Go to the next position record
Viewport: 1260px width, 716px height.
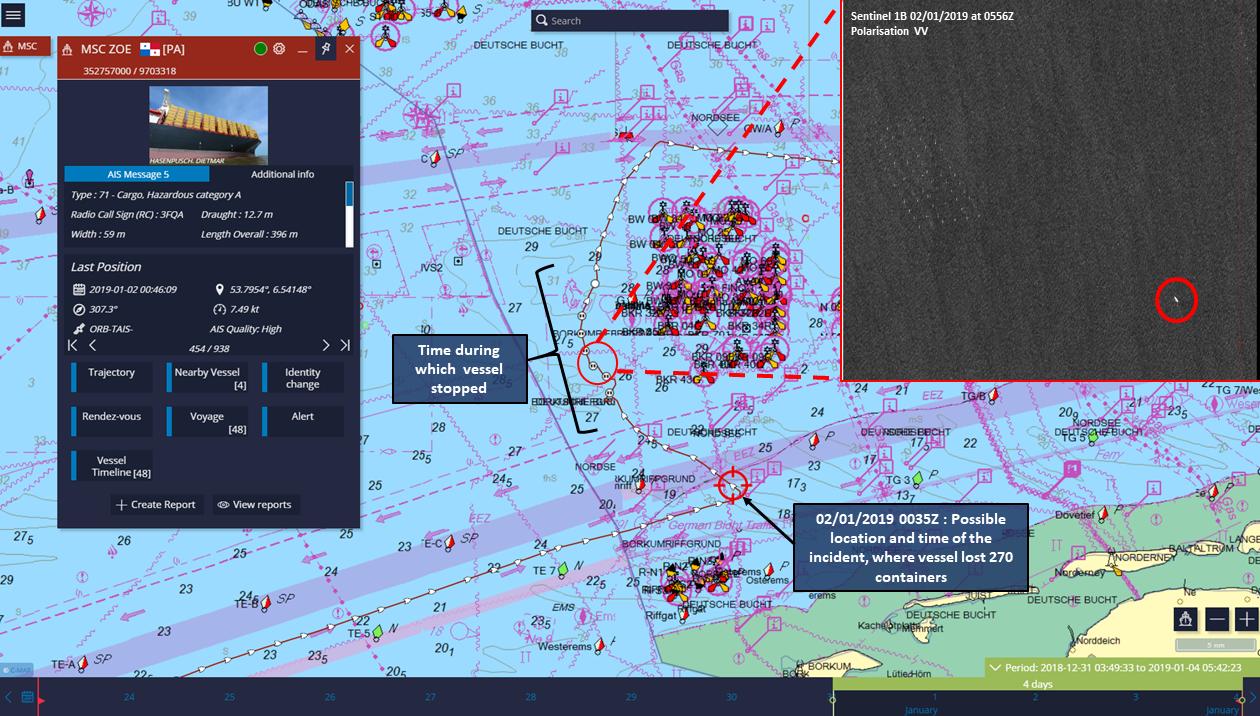click(325, 345)
